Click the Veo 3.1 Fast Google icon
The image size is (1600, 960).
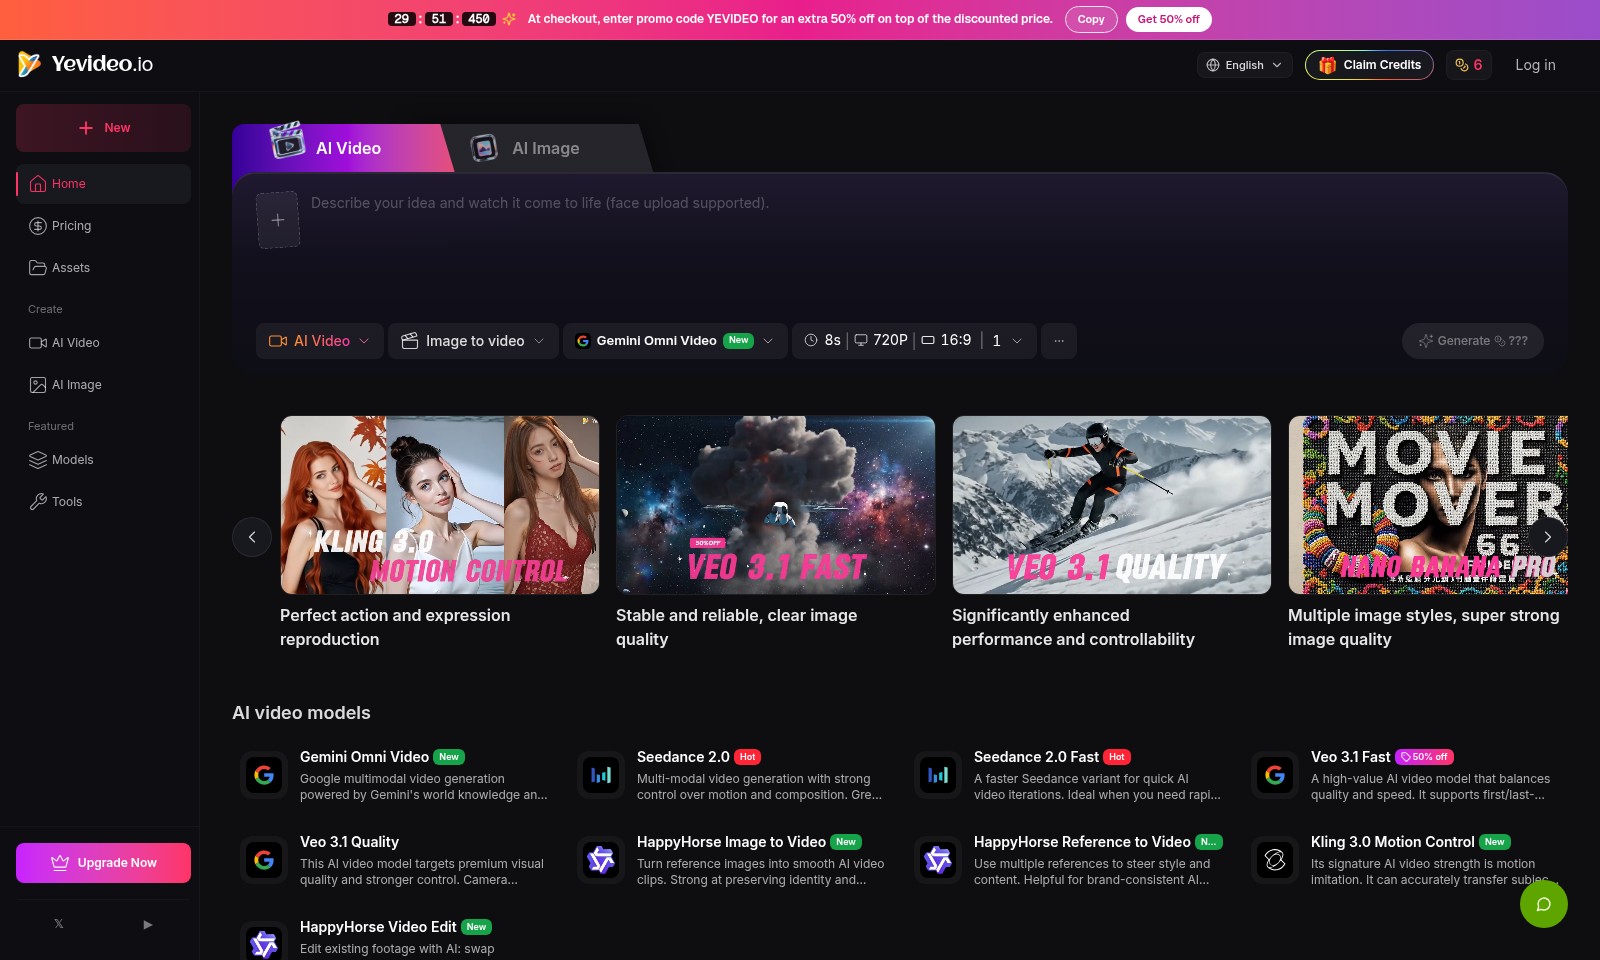(x=1275, y=775)
